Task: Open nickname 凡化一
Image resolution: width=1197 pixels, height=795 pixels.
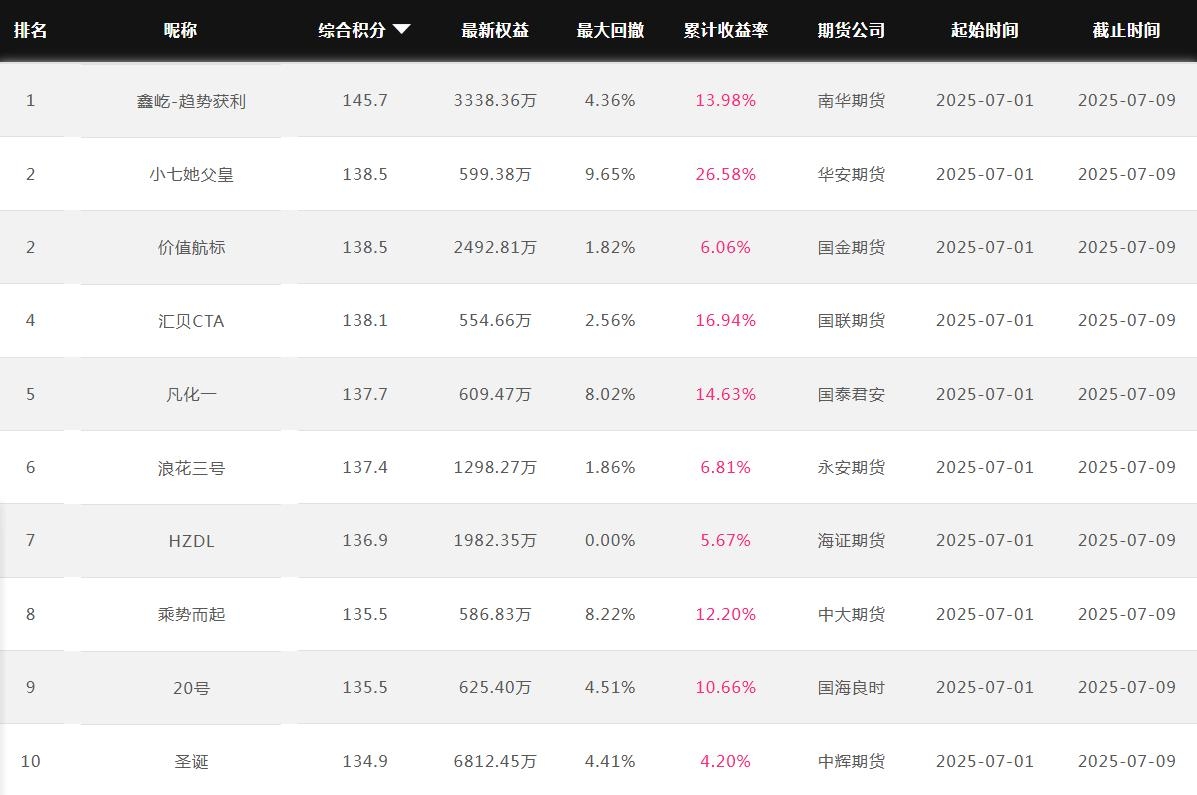Action: click(x=192, y=394)
